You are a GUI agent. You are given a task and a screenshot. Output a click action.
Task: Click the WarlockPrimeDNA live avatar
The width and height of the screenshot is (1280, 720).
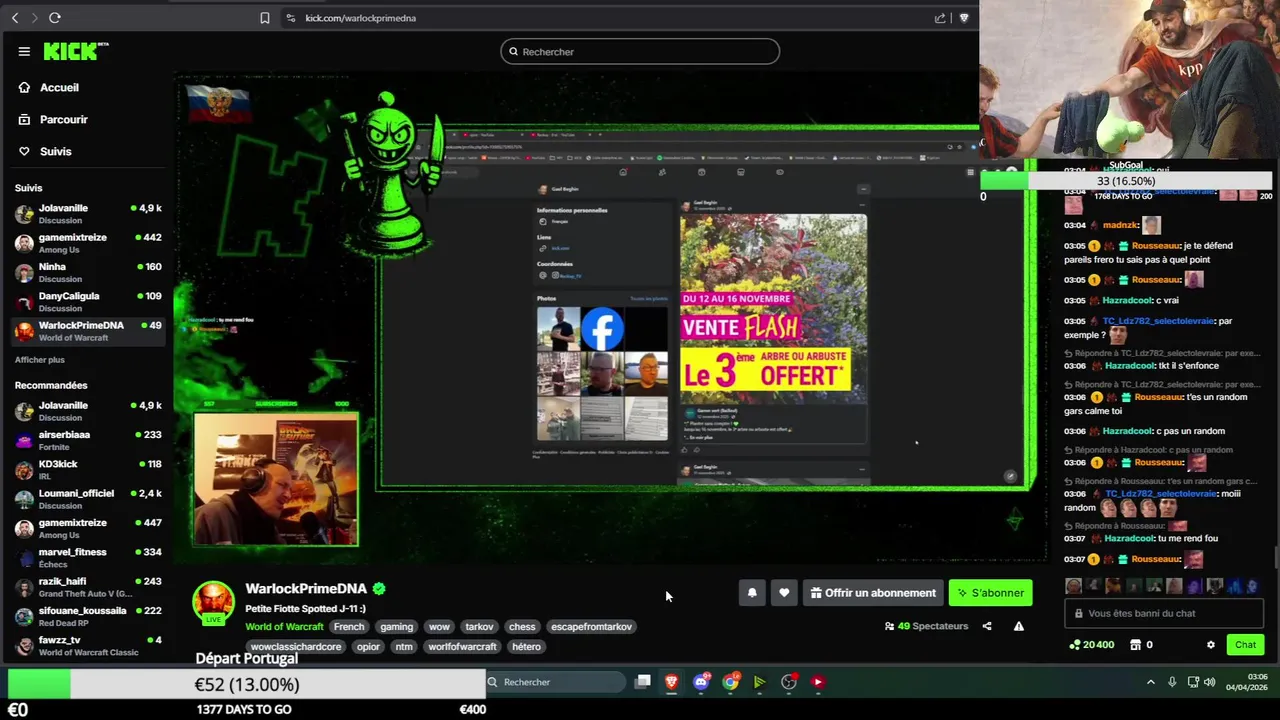tap(213, 602)
